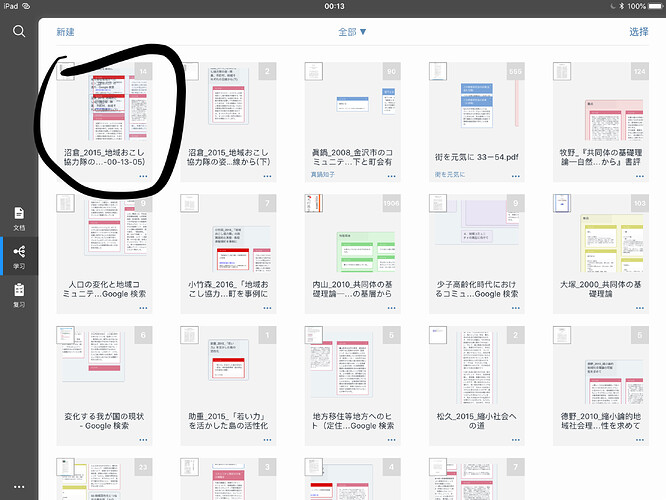Click the page count badge 90
The image size is (666, 500).
391,71
